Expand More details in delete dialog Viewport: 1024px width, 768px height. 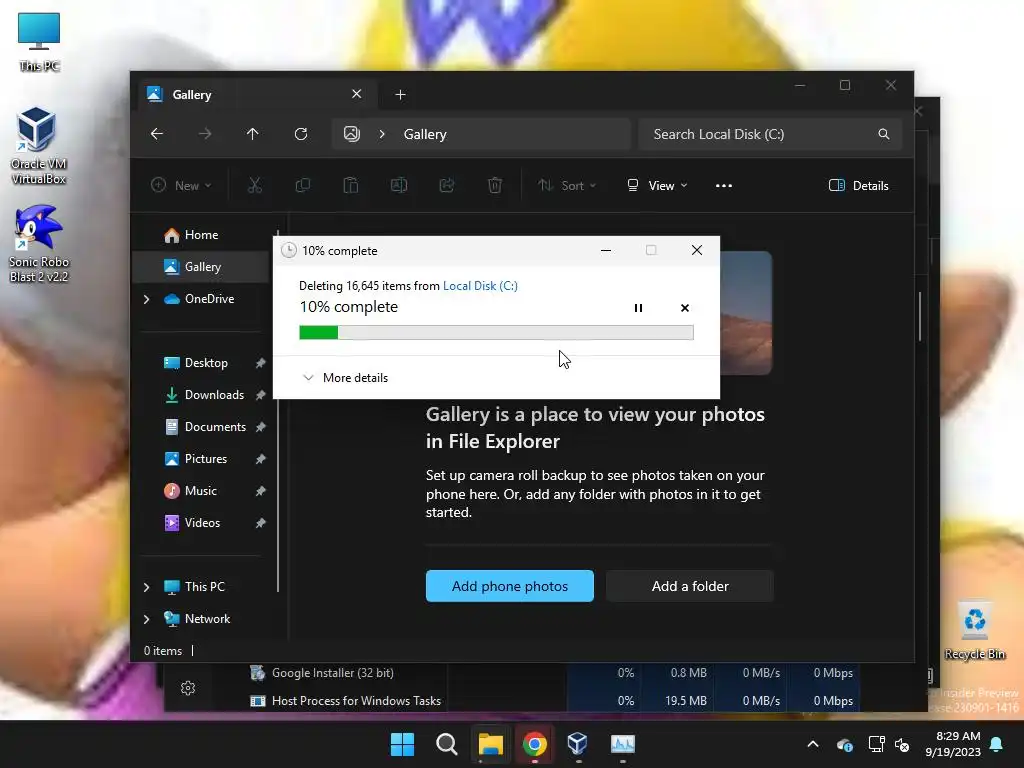point(345,377)
